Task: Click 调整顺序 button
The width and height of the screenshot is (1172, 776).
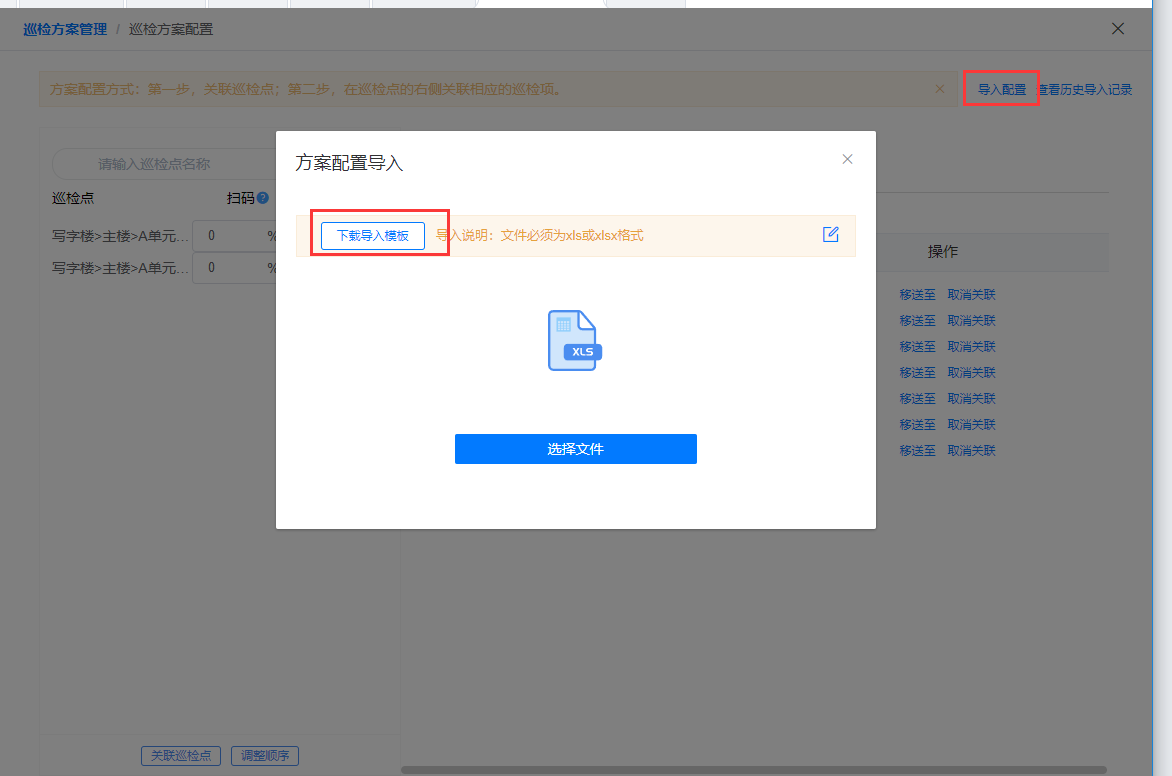Action: coord(265,756)
